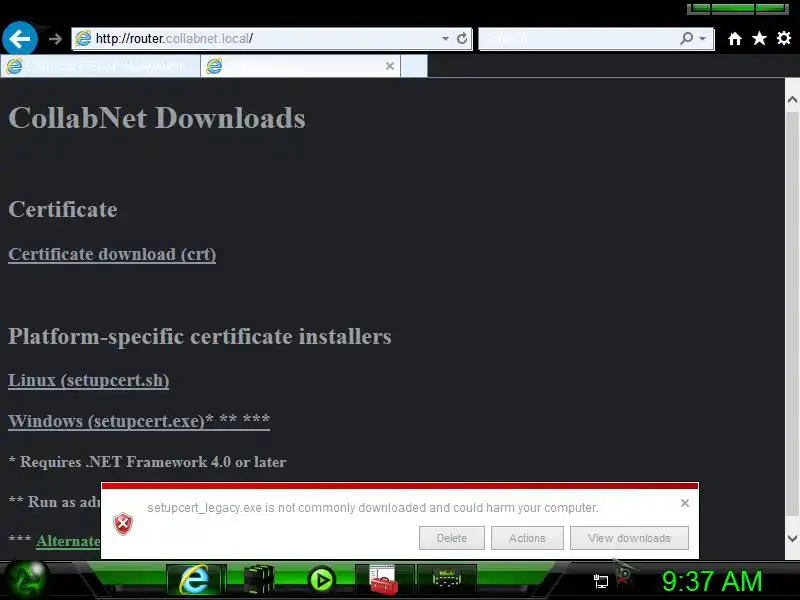Open the address bar dropdown arrow

pos(445,39)
